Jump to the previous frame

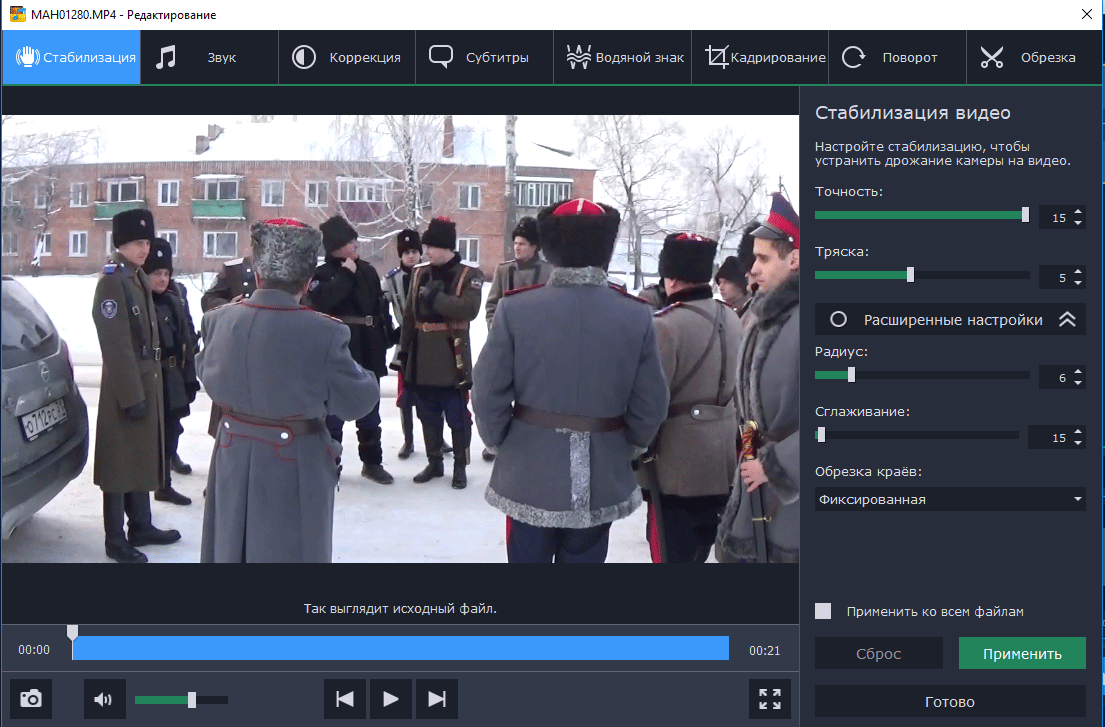point(345,699)
